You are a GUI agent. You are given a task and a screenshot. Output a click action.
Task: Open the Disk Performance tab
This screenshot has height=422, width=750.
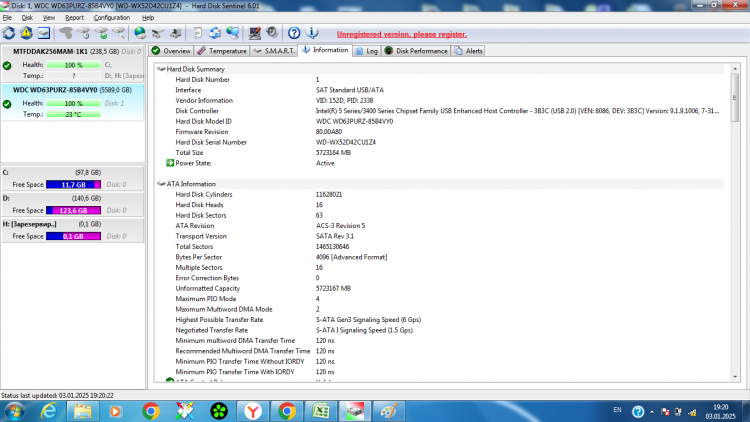[x=416, y=51]
